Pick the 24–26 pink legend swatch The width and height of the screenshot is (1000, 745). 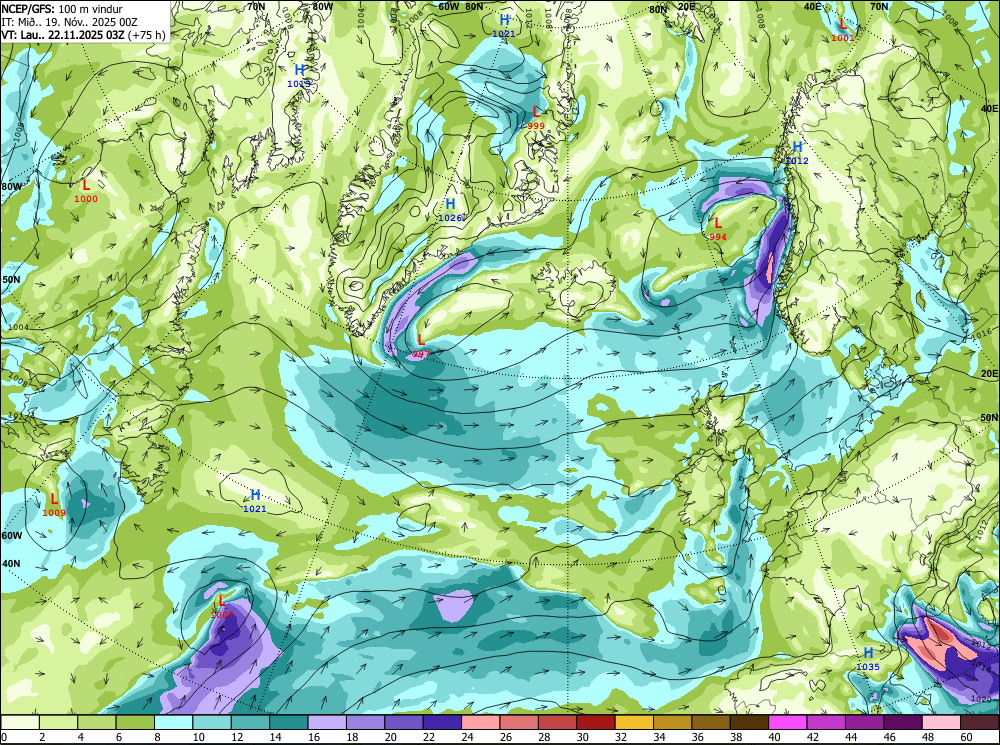click(481, 722)
